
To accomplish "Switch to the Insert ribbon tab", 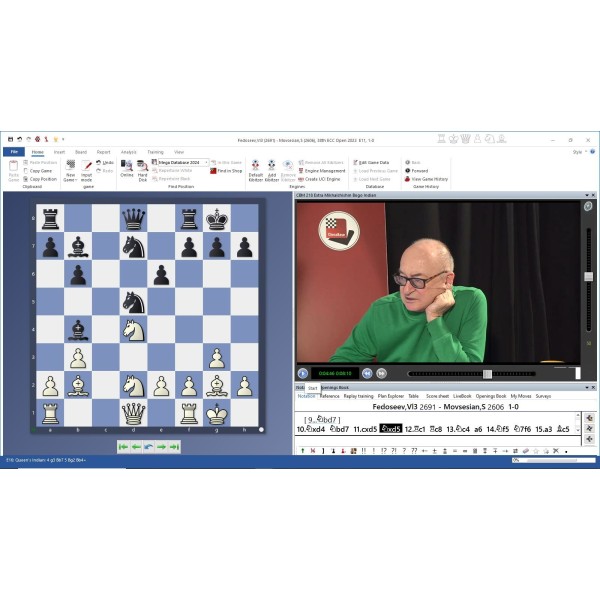I will 59,152.
